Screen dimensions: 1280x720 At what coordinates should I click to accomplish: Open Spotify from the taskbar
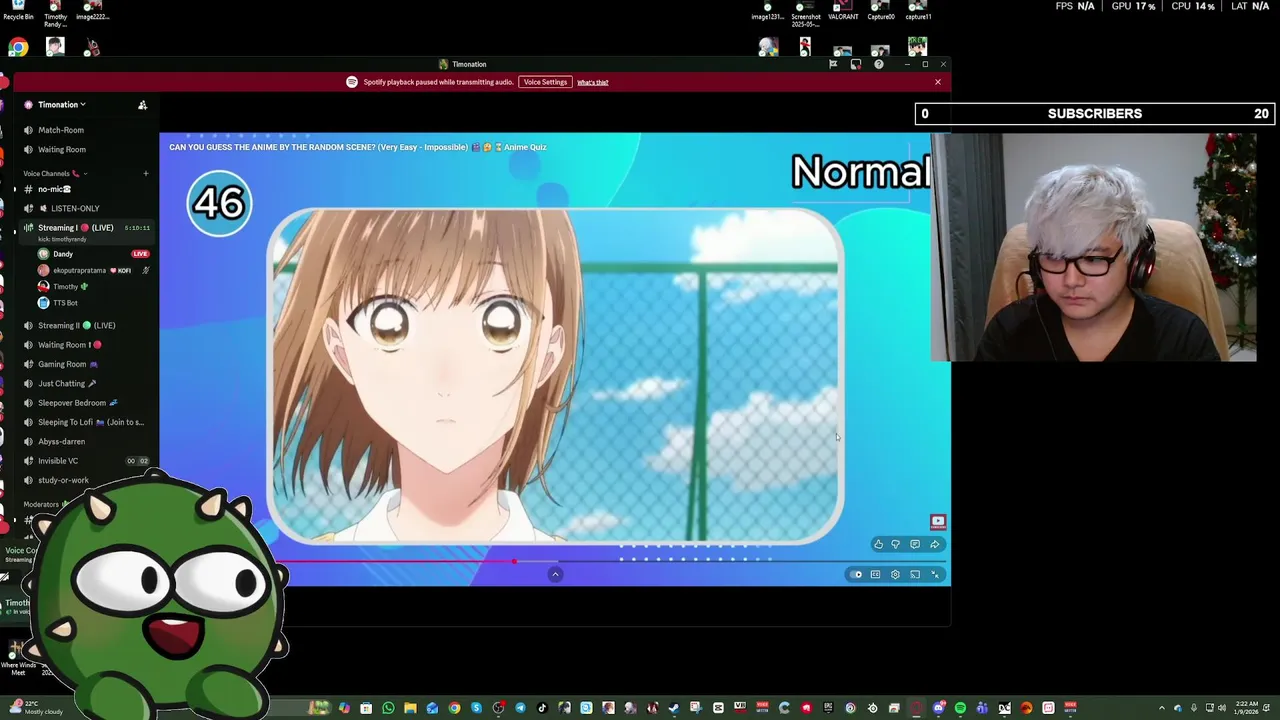960,708
